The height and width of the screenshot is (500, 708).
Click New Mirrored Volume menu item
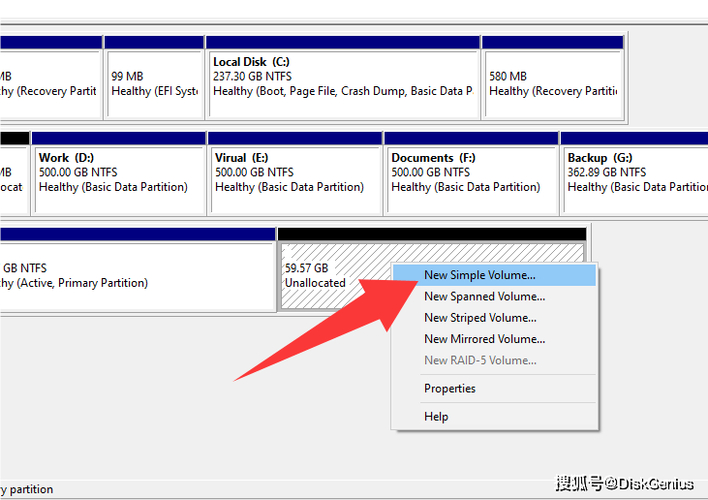click(x=494, y=339)
